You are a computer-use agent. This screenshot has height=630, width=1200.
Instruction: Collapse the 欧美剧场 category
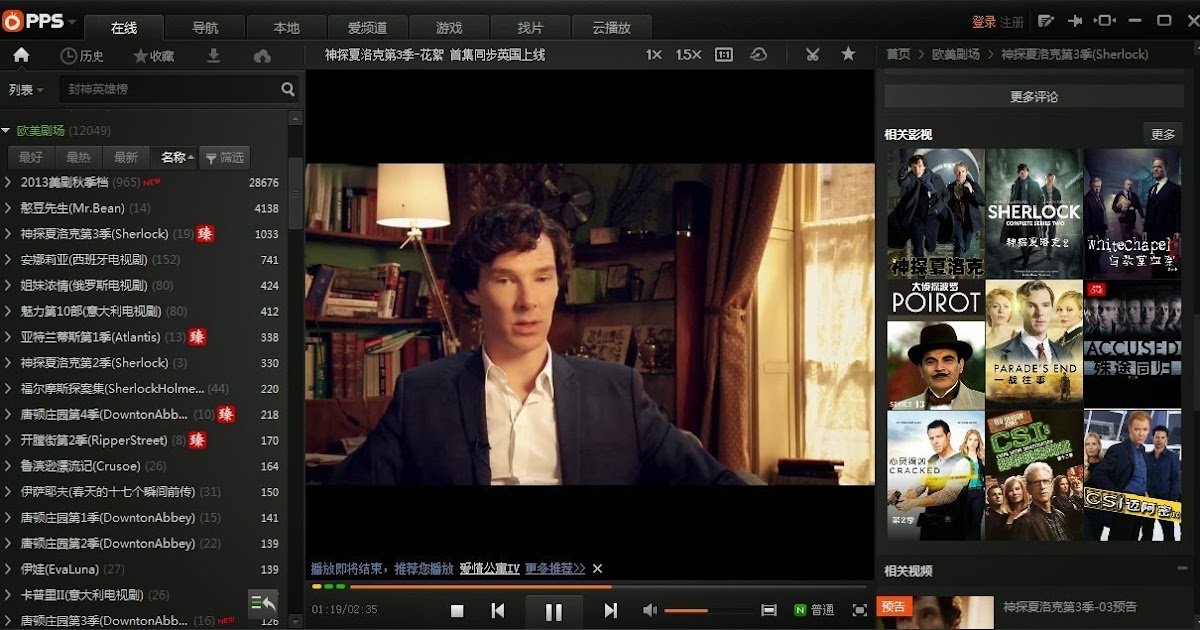tap(6, 131)
